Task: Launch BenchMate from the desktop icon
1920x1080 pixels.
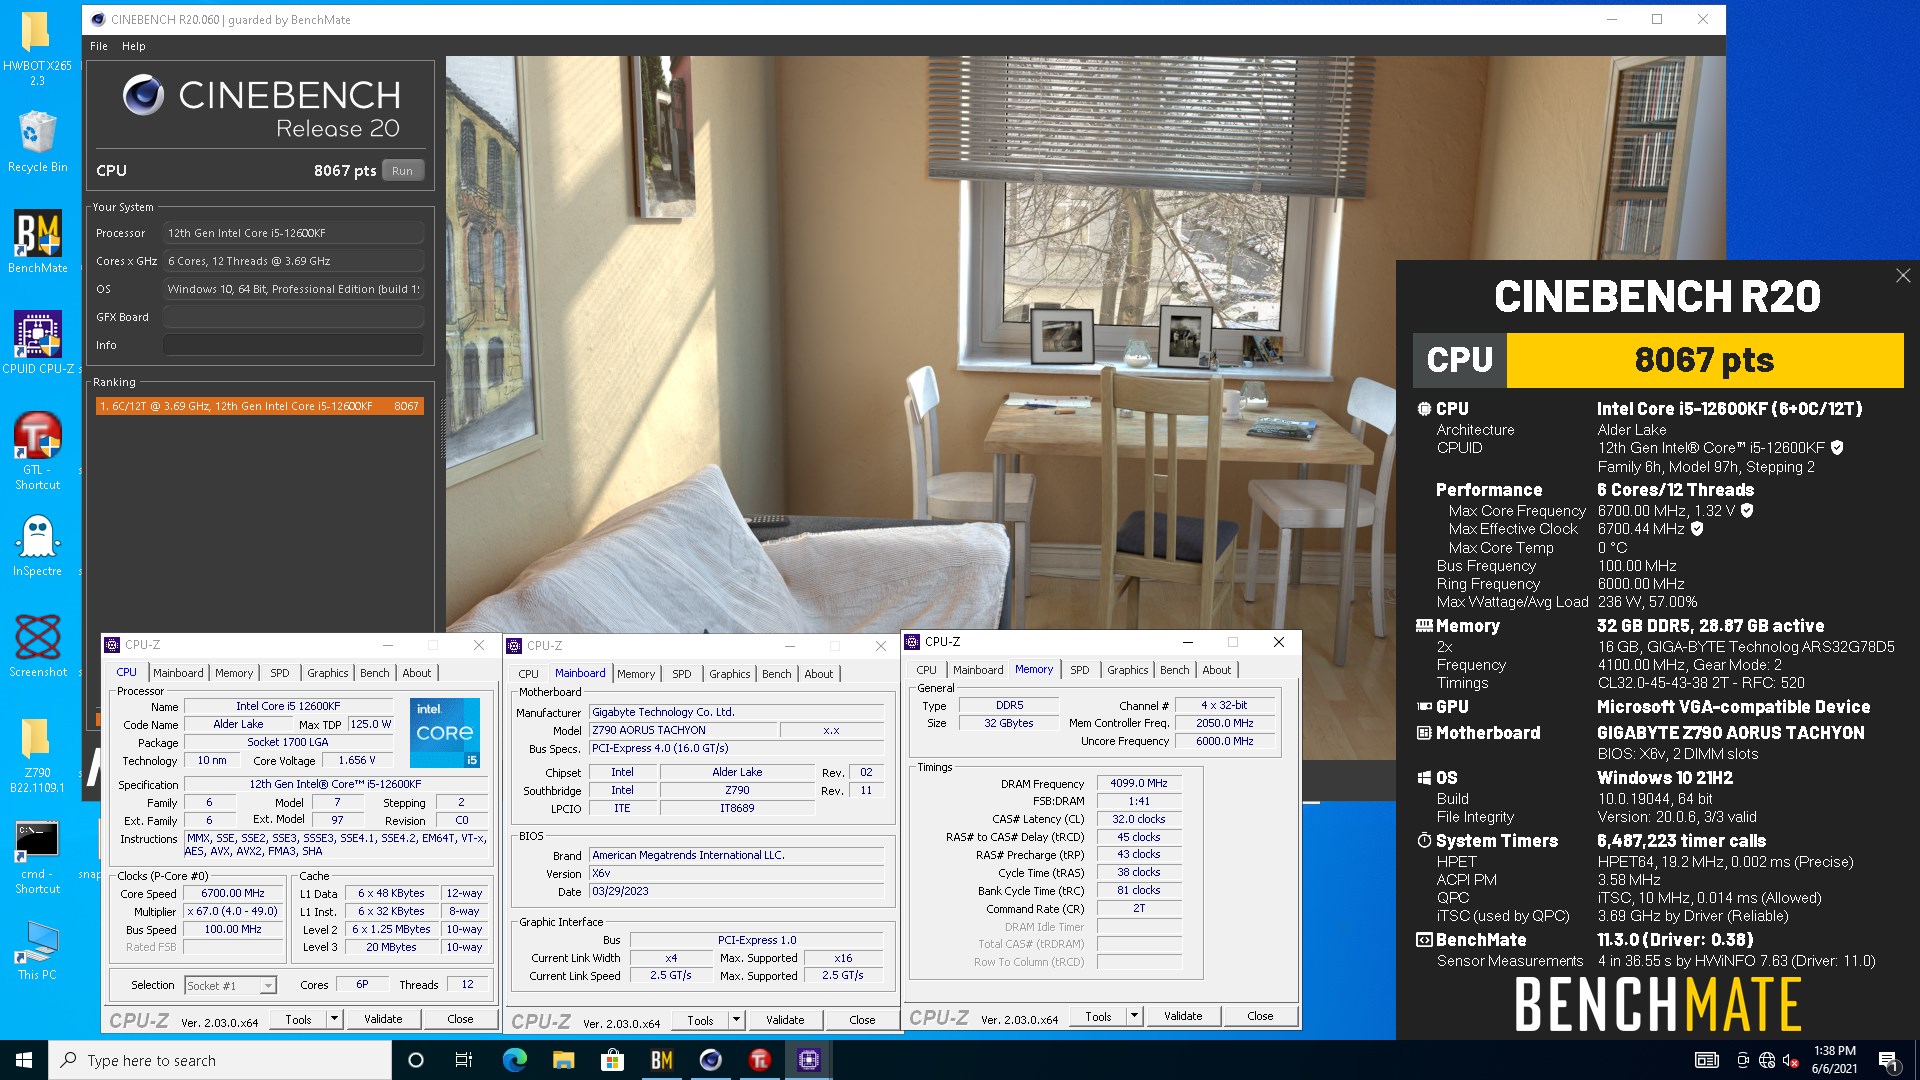Action: coord(37,241)
